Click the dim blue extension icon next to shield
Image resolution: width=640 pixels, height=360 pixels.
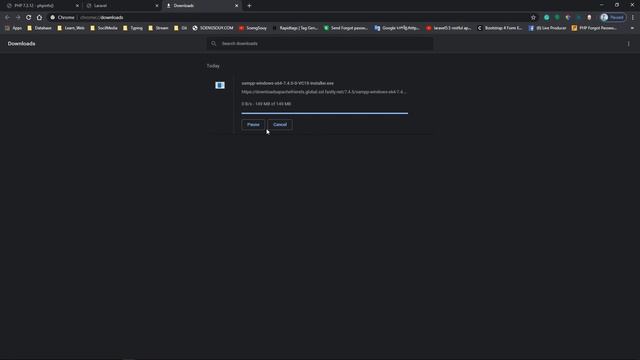tap(578, 18)
